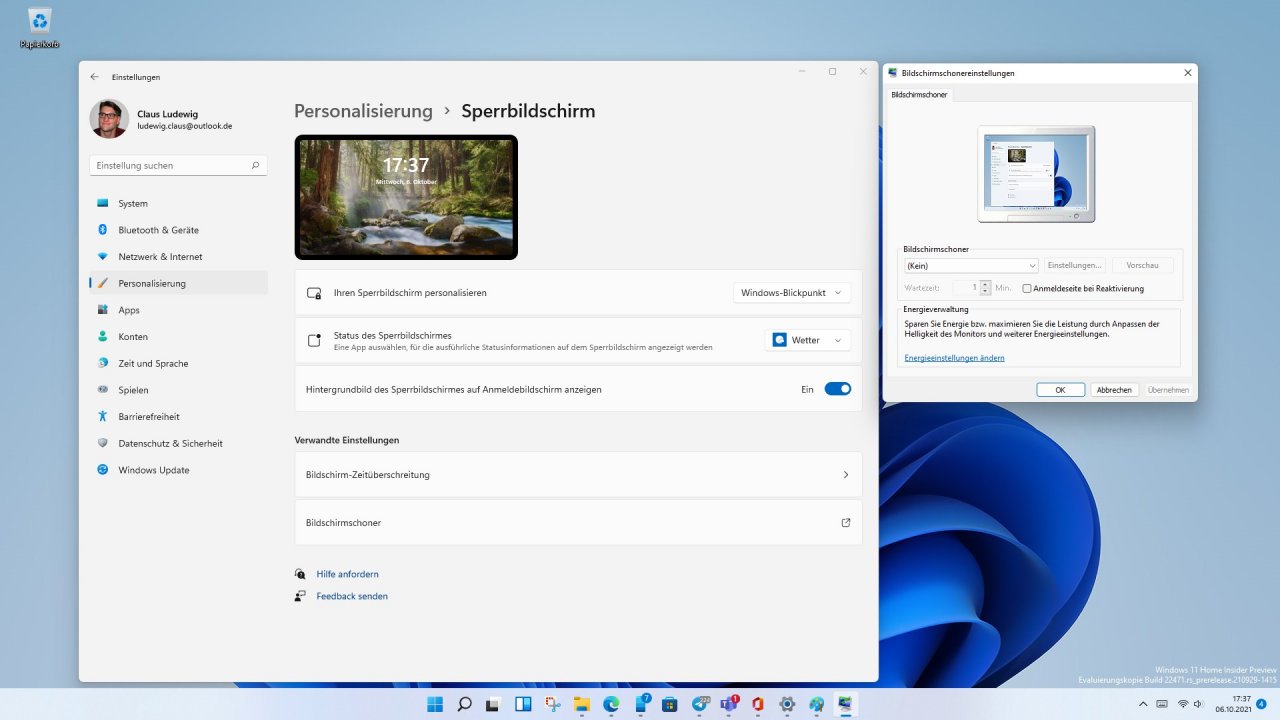Click the search magnifier in Einstellung suchen
The width and height of the screenshot is (1280, 720).
[x=255, y=165]
